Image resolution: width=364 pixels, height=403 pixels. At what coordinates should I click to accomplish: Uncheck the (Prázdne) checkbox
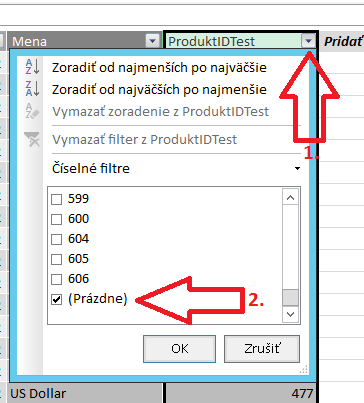[57, 299]
